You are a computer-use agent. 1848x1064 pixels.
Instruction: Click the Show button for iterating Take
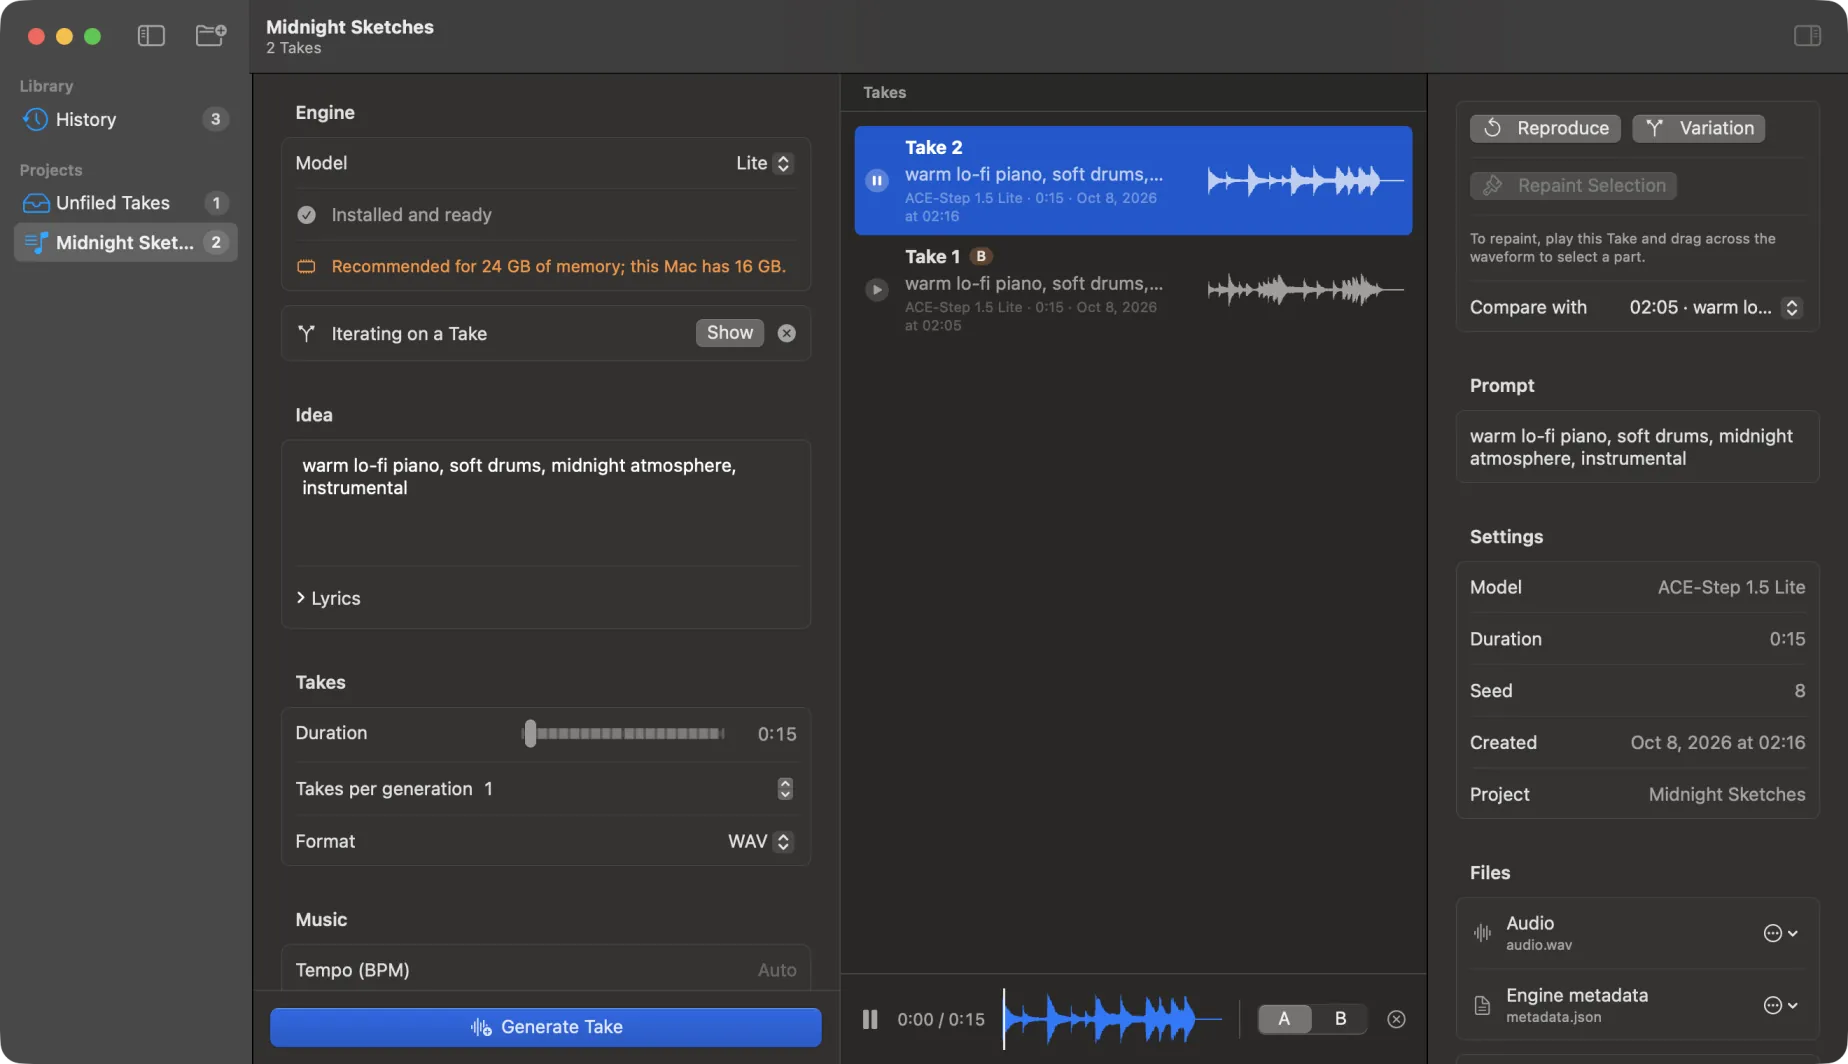coord(730,333)
